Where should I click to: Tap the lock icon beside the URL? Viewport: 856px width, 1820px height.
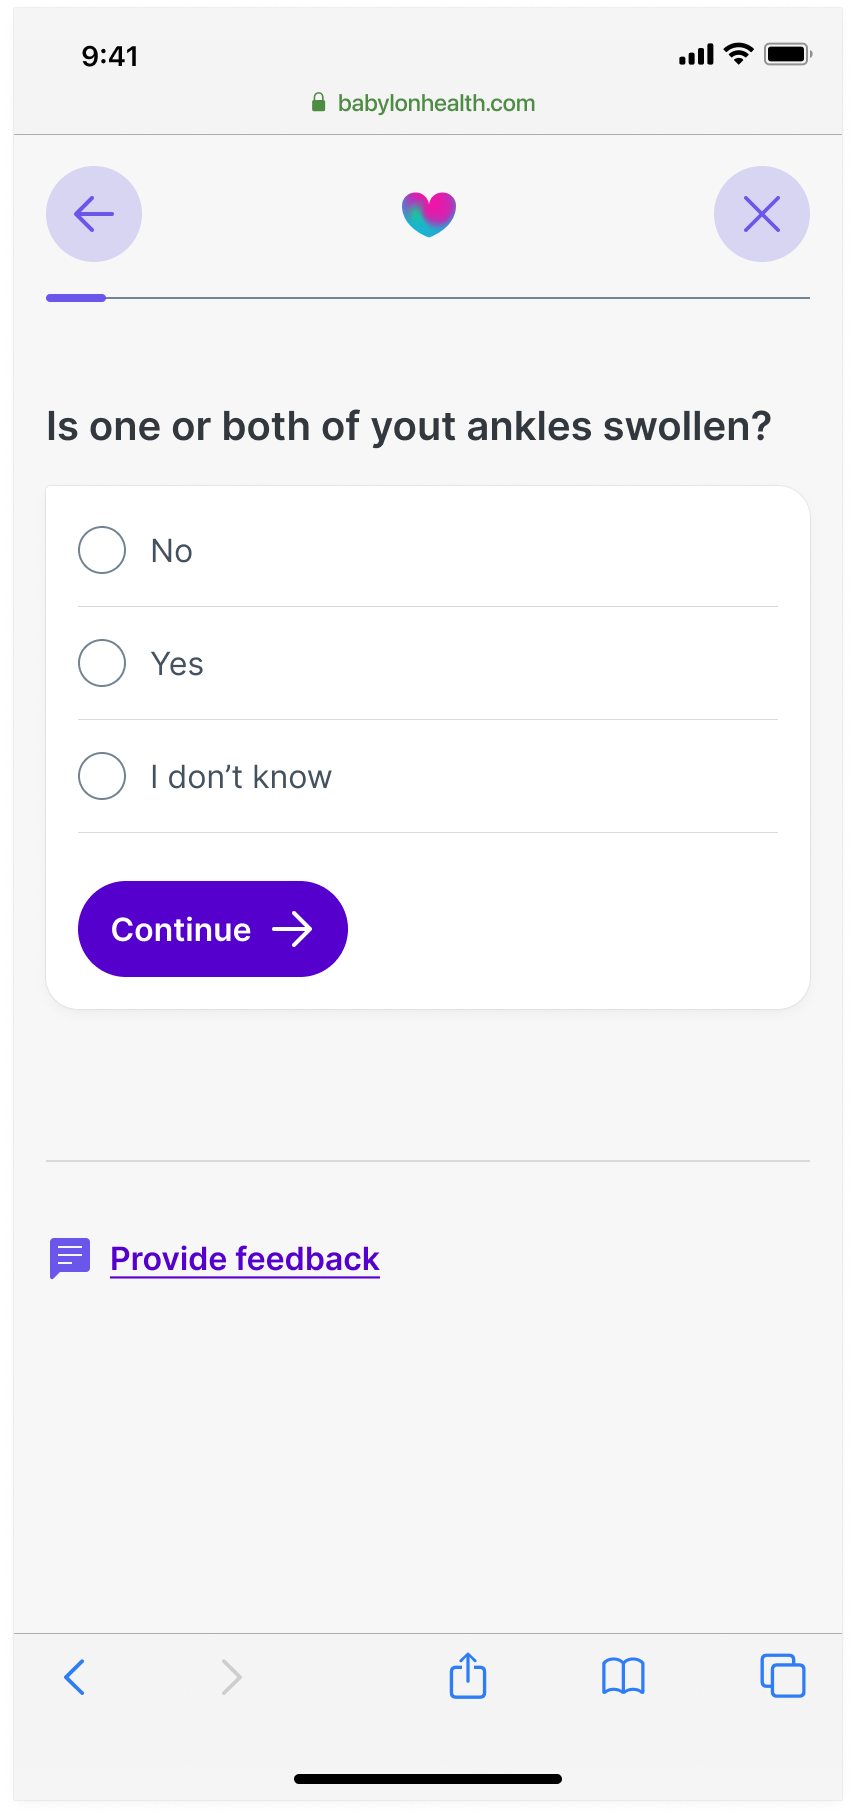[x=318, y=103]
